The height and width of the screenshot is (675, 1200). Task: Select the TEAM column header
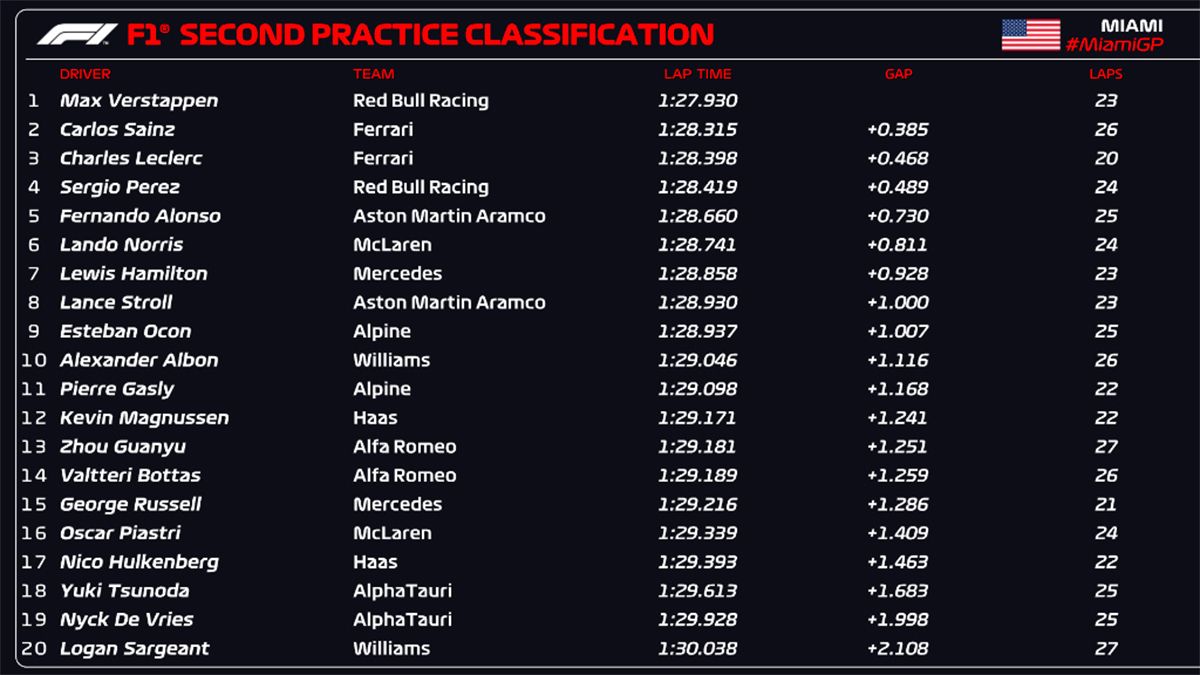(373, 74)
